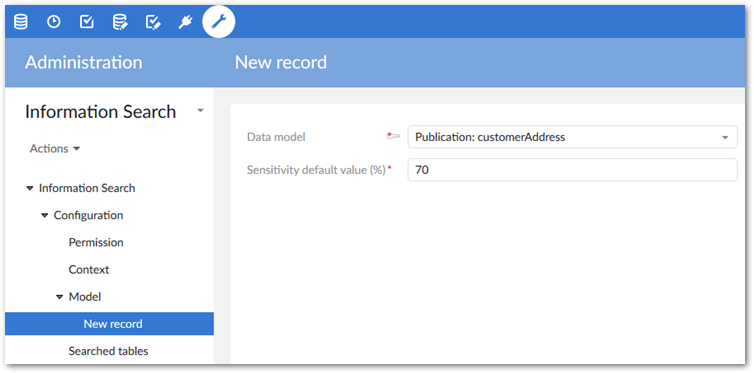Screen dimensions: 754x373
Task: Open the Information Search header dropdown arrow
Action: [201, 111]
